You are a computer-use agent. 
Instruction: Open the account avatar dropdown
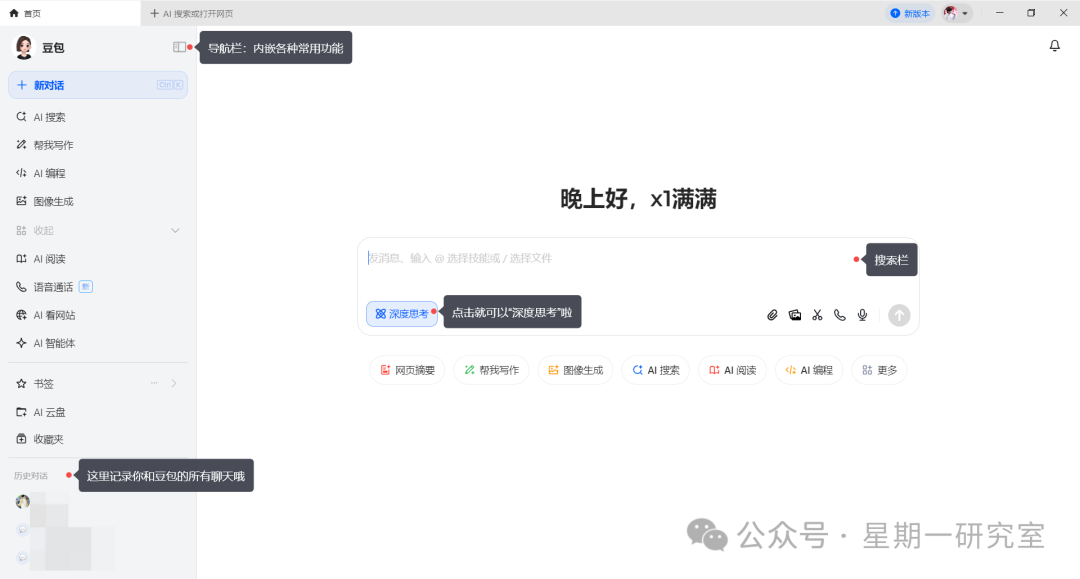click(957, 13)
